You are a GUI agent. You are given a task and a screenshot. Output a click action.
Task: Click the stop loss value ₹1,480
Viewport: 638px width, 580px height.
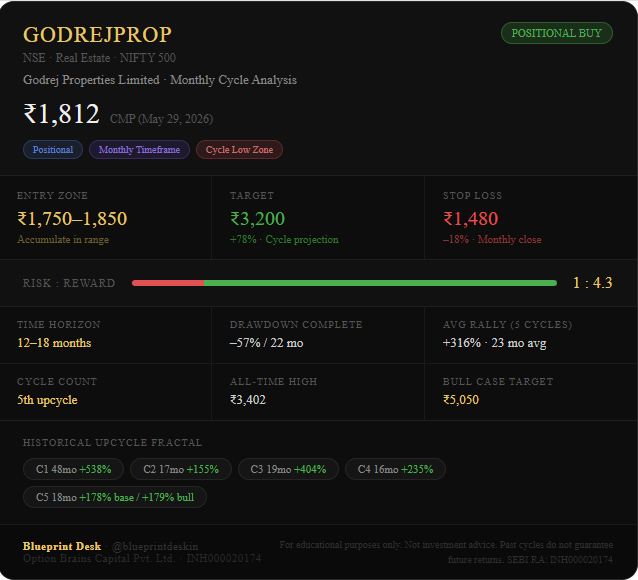click(x=470, y=219)
